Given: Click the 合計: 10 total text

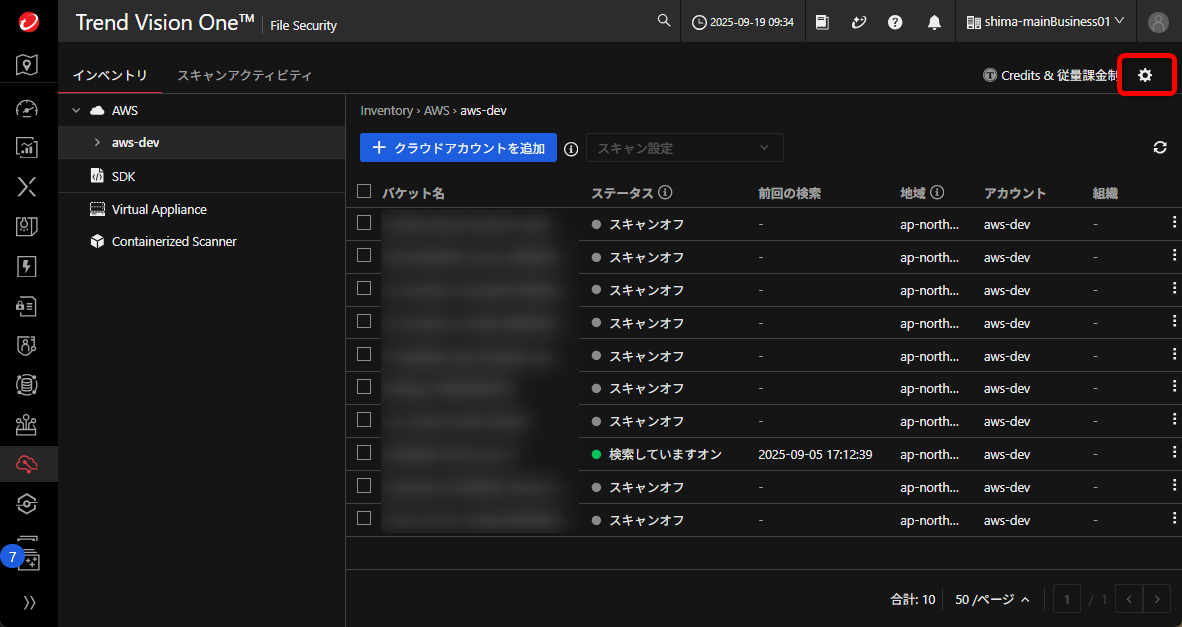Looking at the screenshot, I should (913, 599).
